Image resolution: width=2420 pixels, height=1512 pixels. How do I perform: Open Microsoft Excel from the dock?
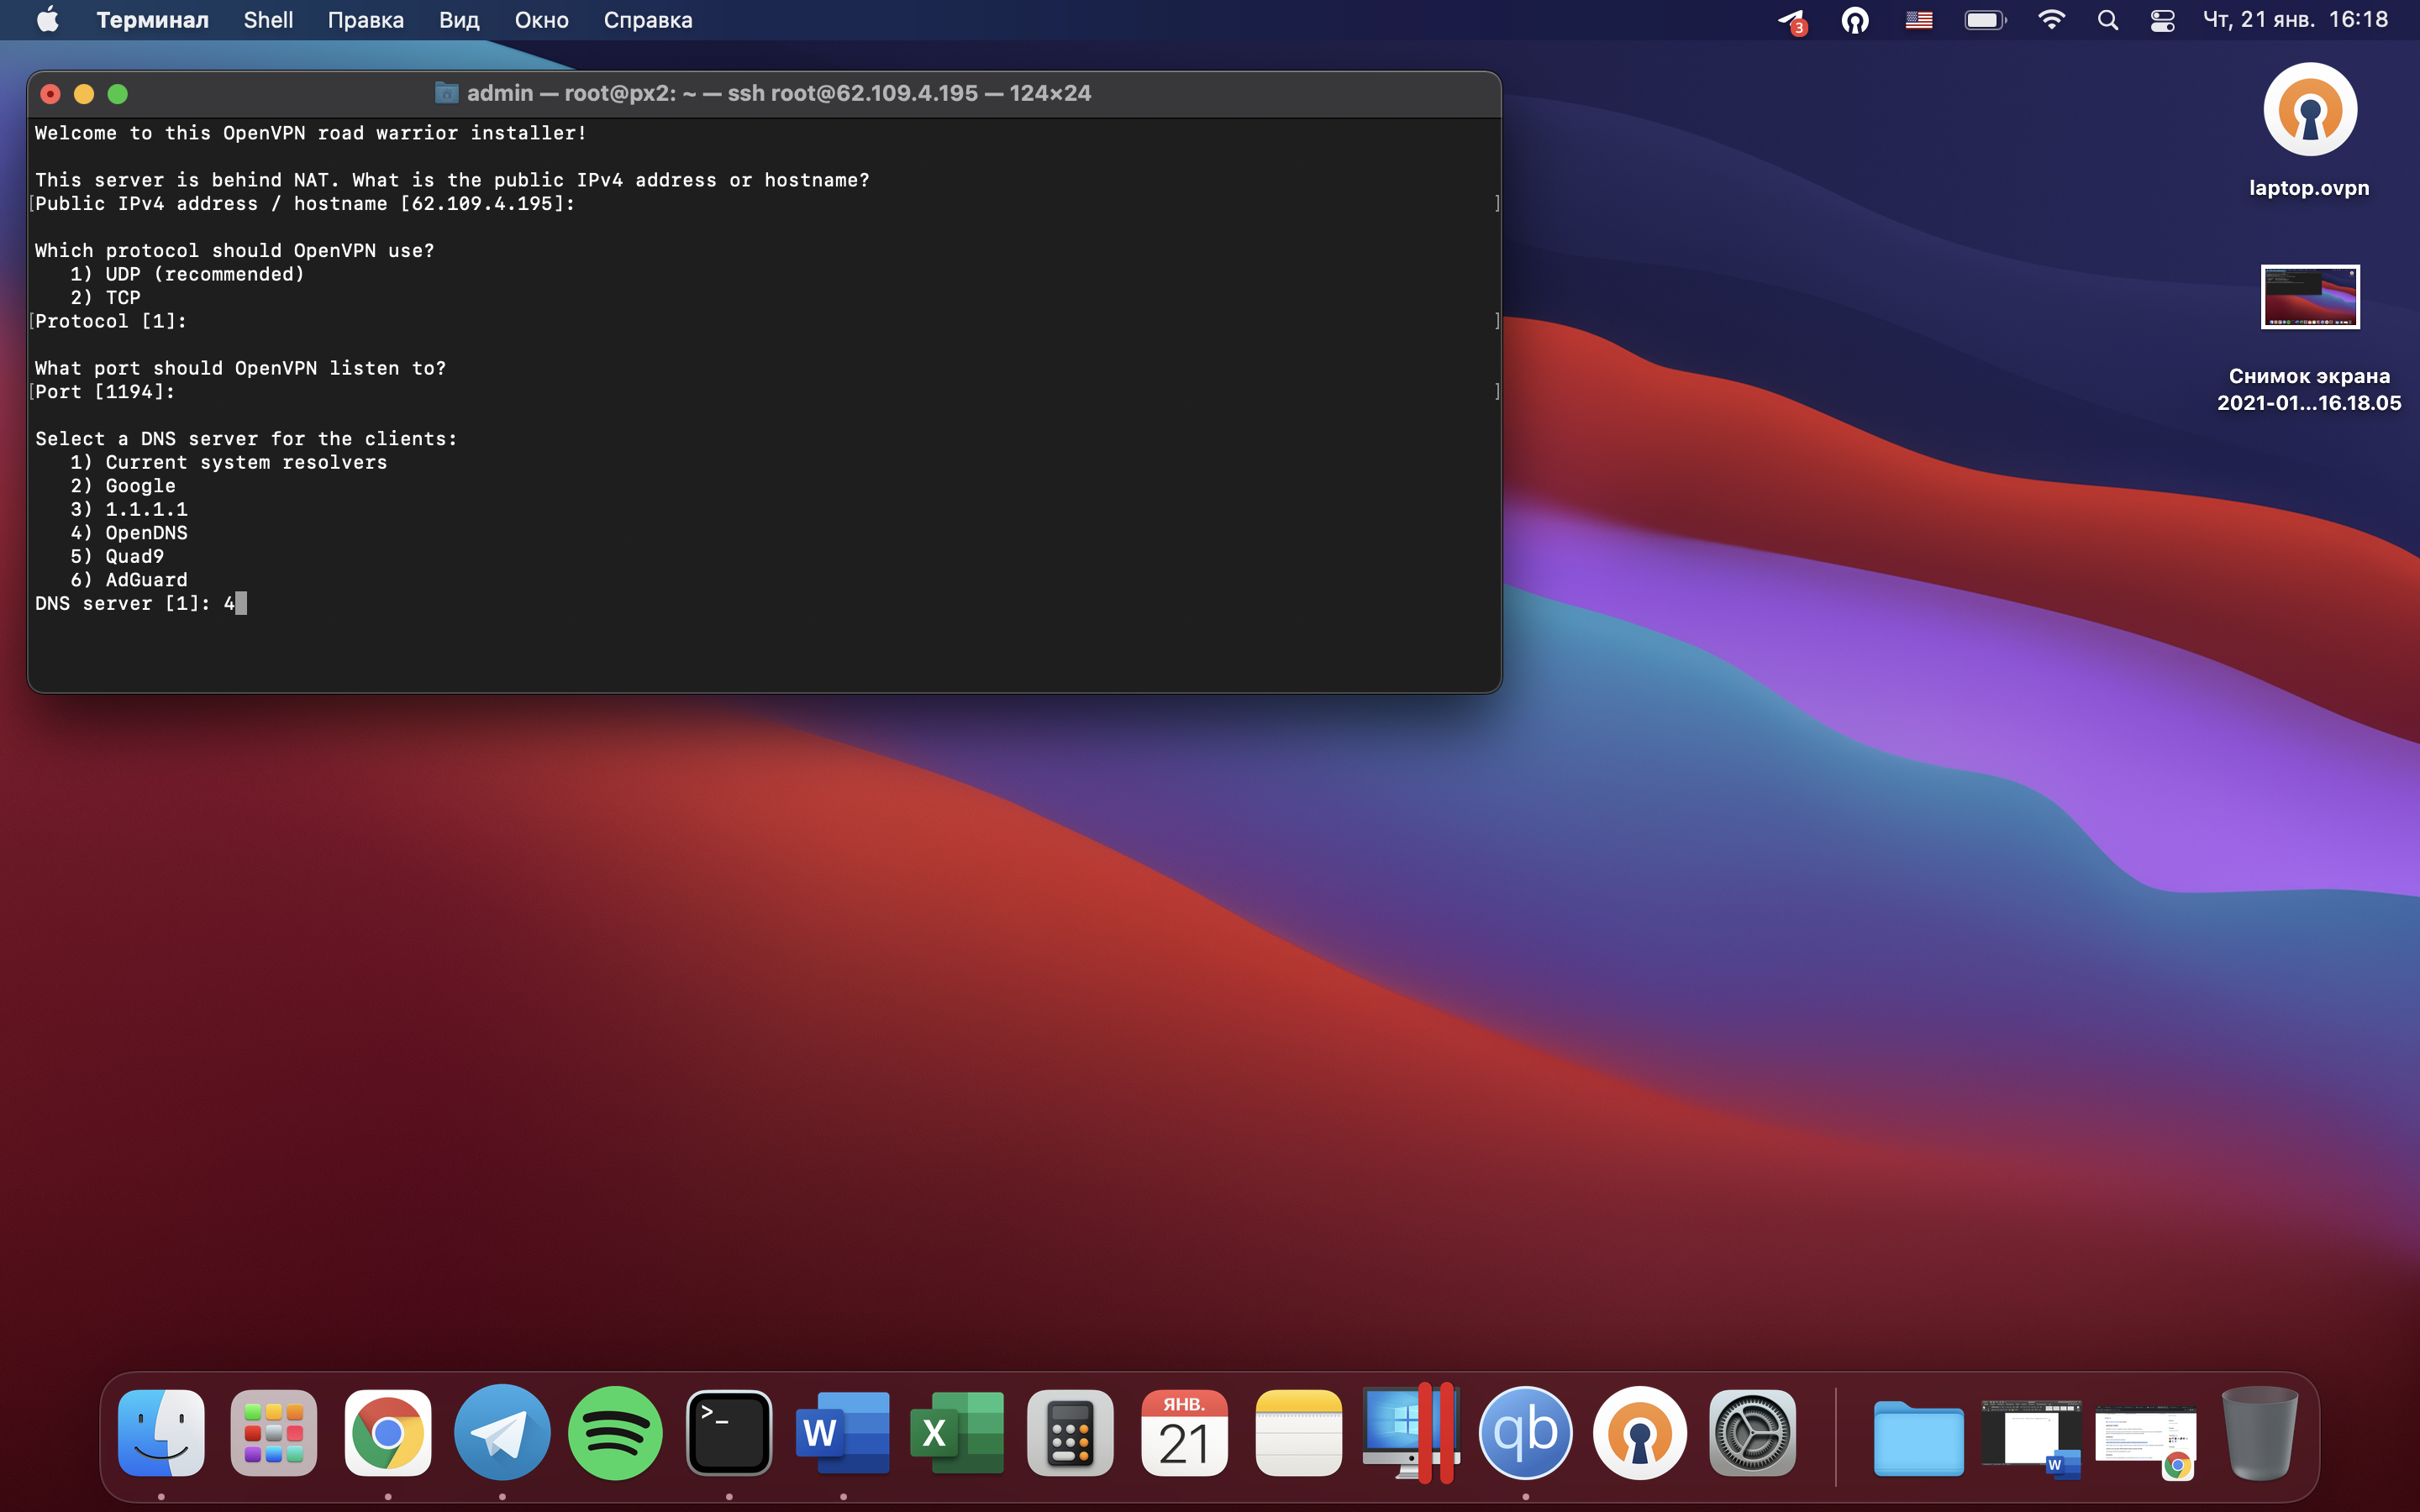click(x=957, y=1433)
